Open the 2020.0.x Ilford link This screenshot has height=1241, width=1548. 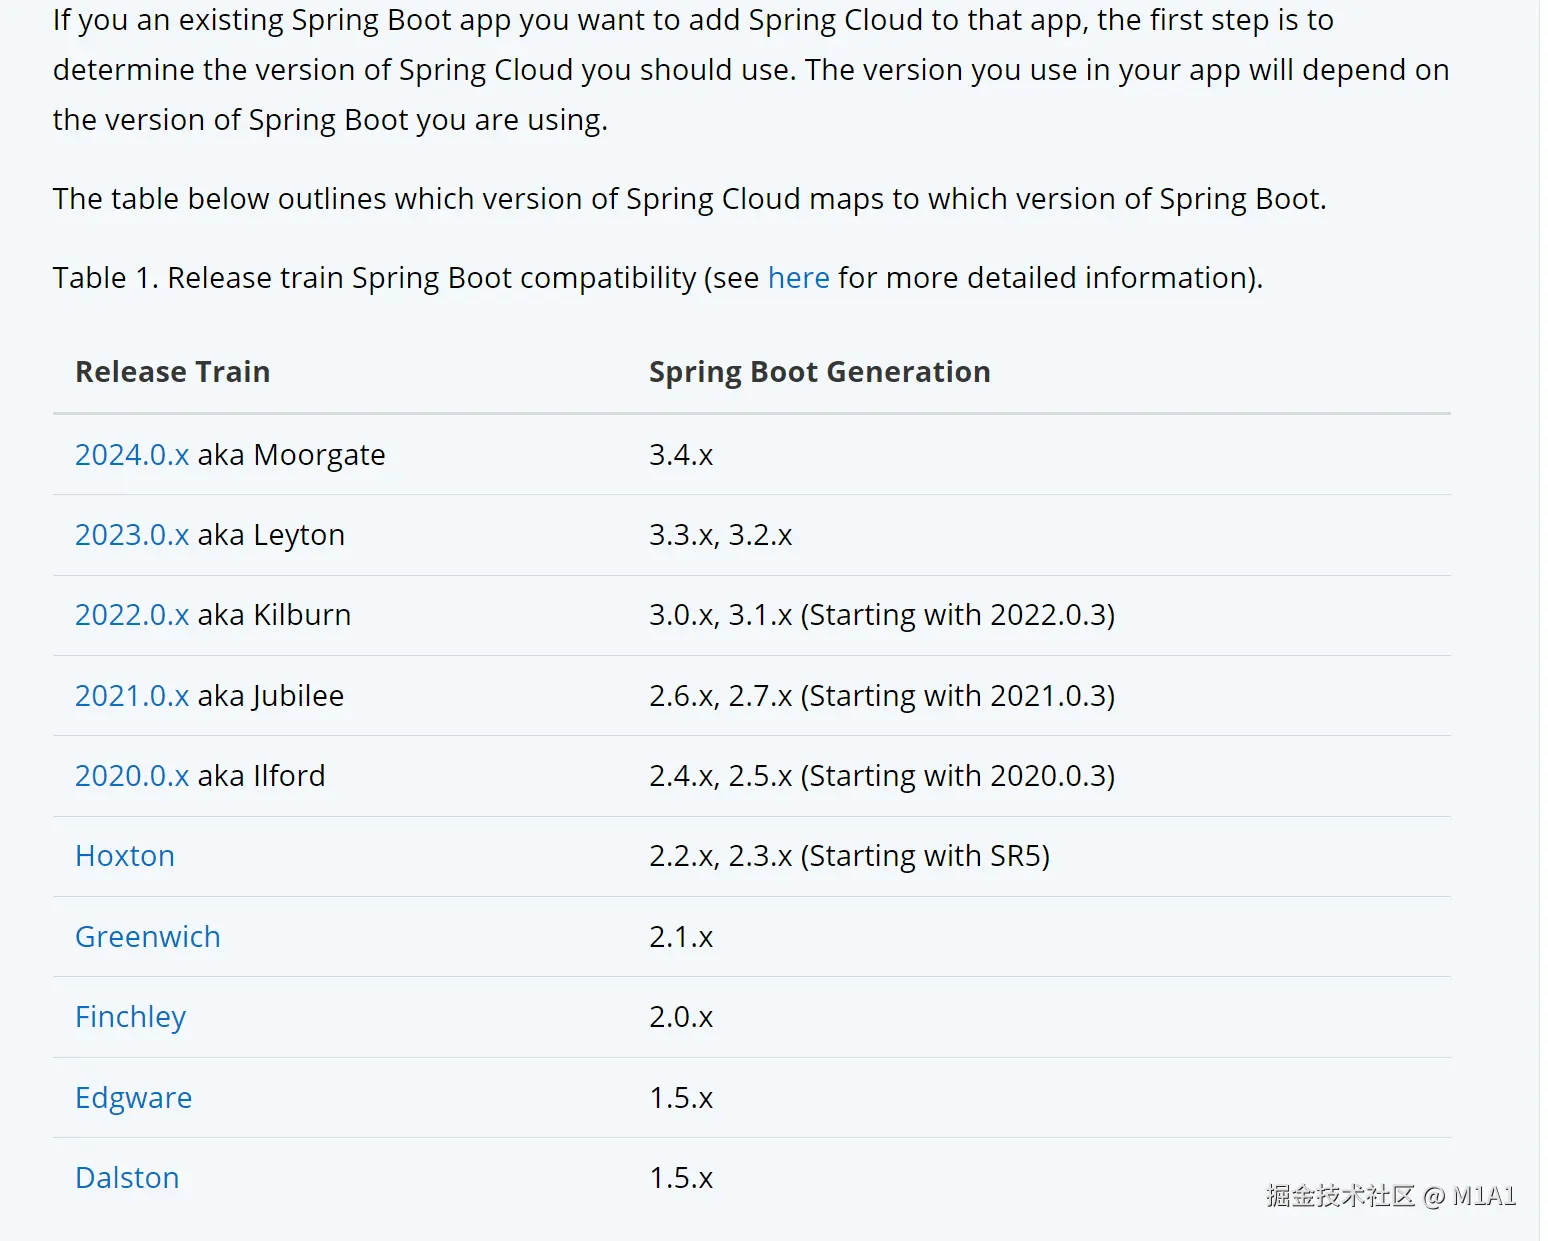point(132,776)
